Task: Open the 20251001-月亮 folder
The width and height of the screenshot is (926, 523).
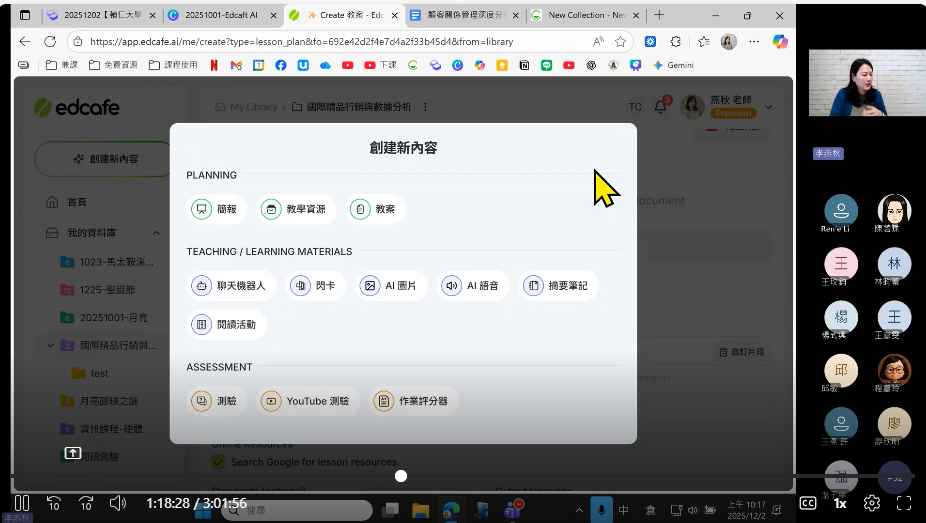Action: click(105, 318)
